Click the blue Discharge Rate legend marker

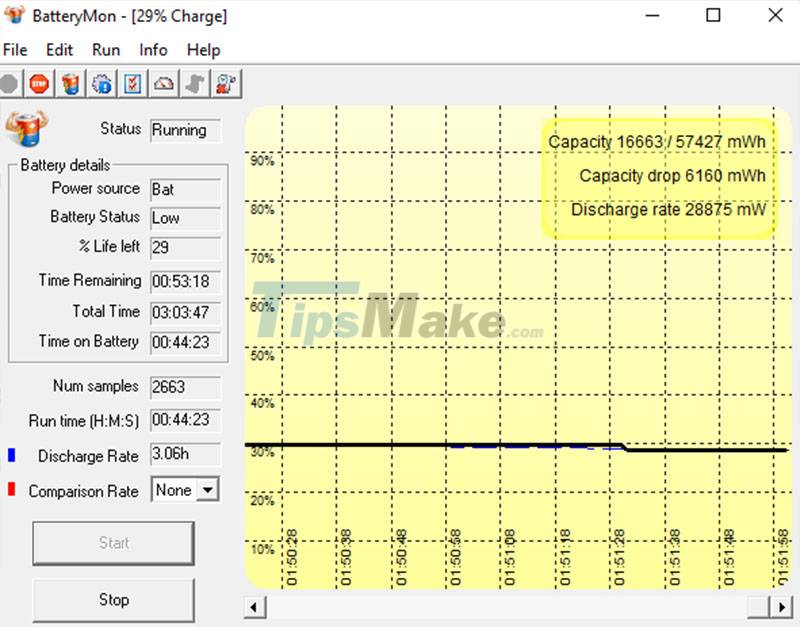click(x=11, y=456)
